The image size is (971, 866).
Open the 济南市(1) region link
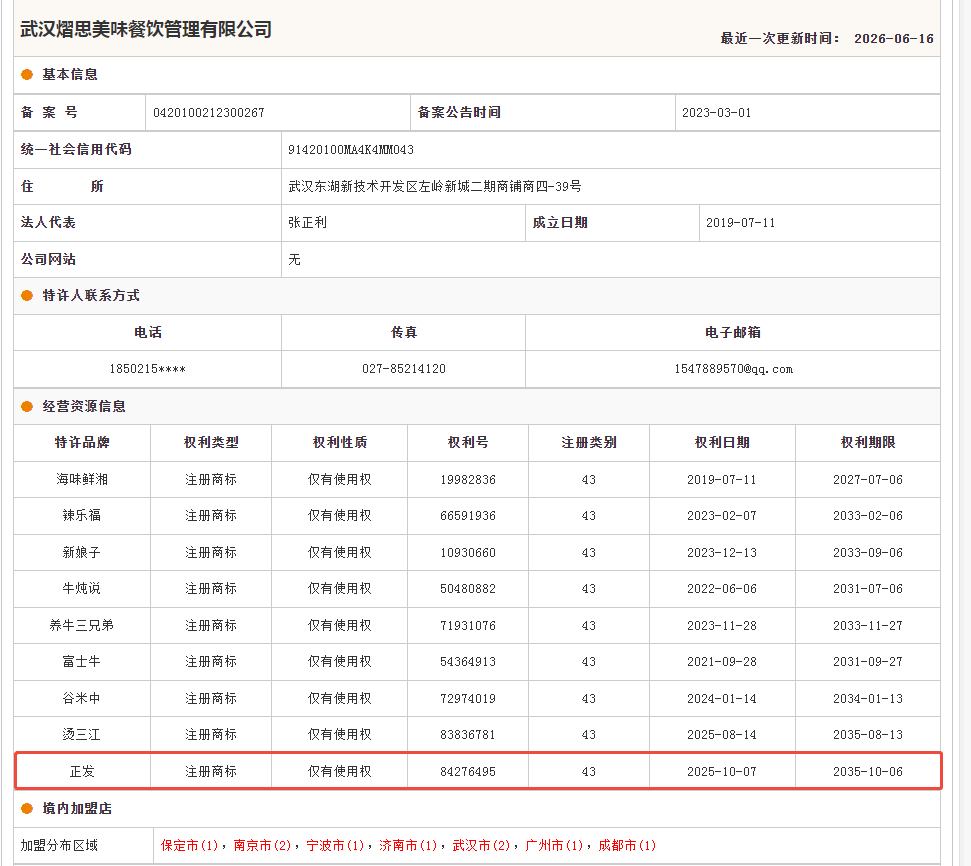click(408, 846)
